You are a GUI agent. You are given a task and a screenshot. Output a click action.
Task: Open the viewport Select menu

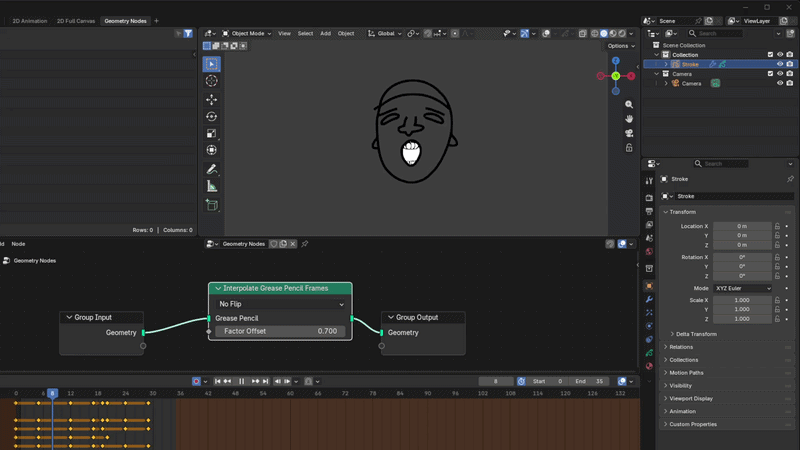tap(305, 34)
